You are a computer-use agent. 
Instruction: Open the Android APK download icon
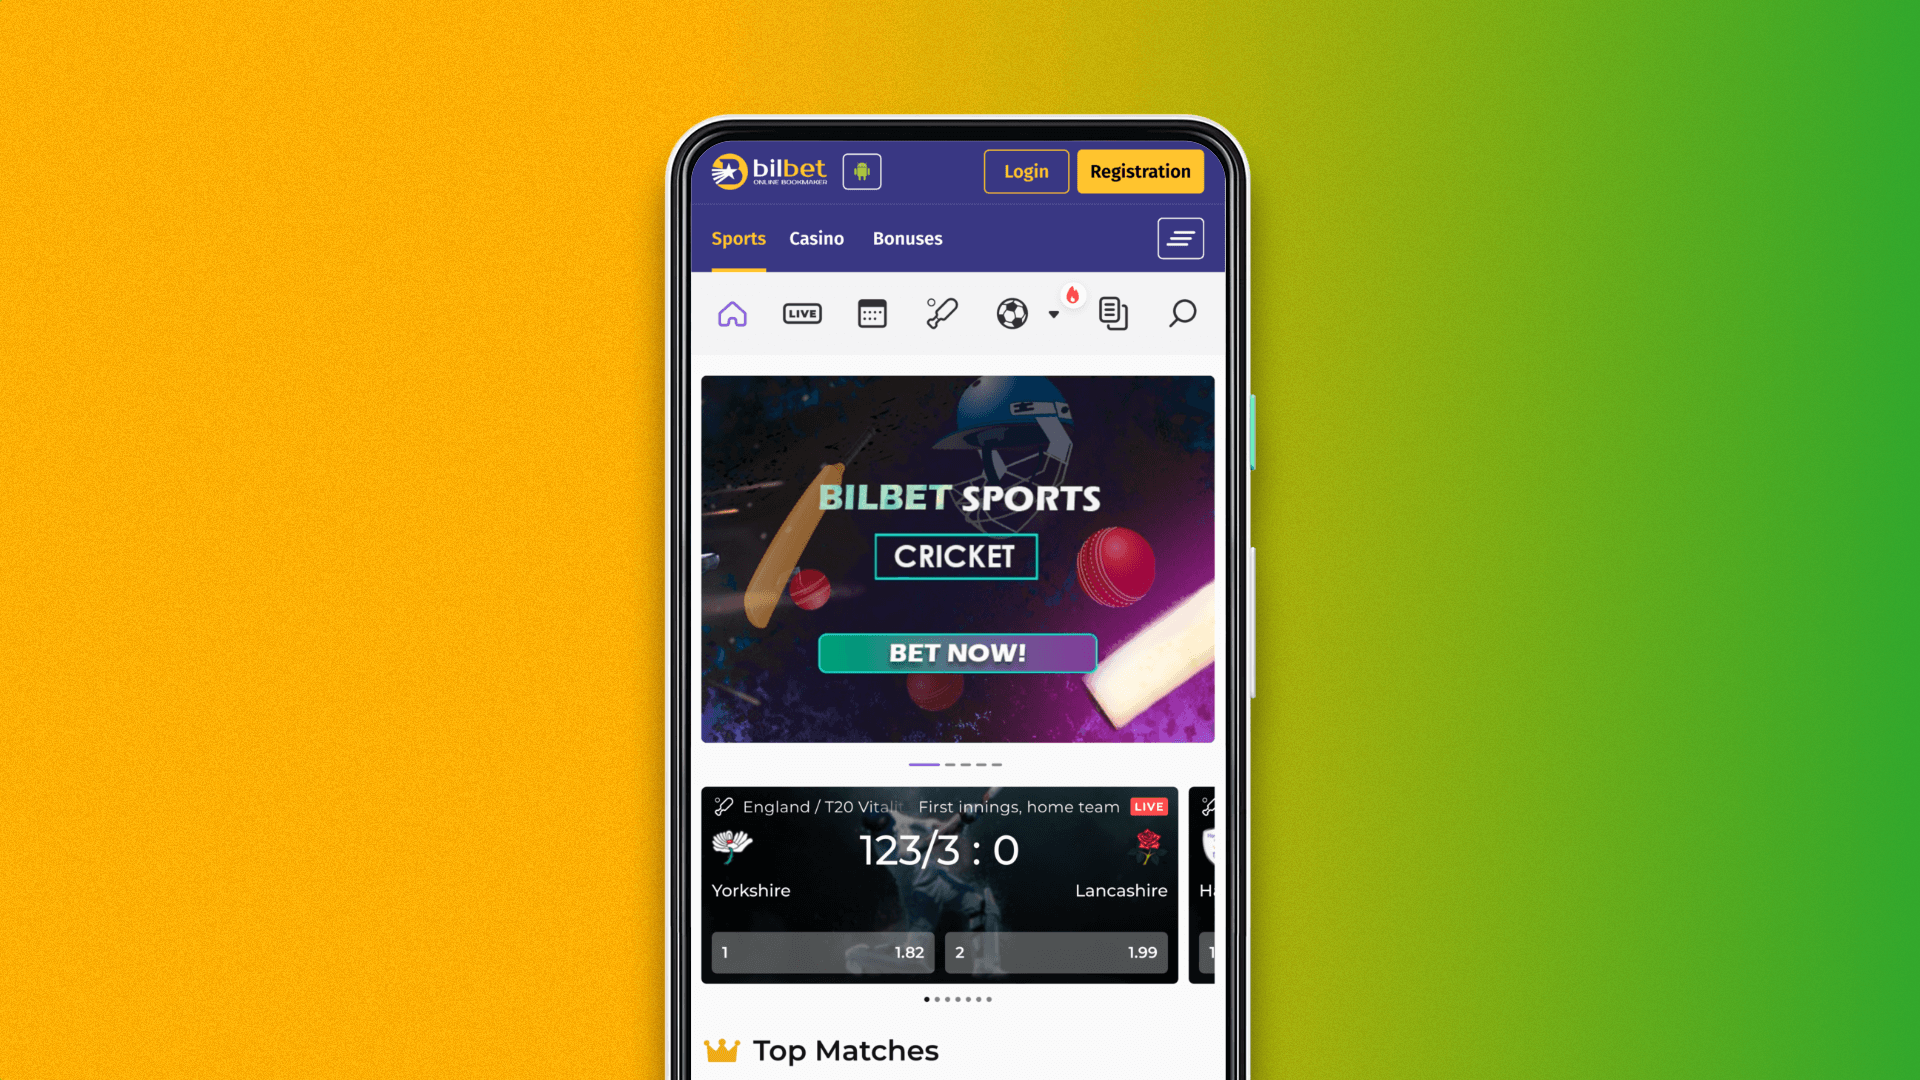[860, 171]
